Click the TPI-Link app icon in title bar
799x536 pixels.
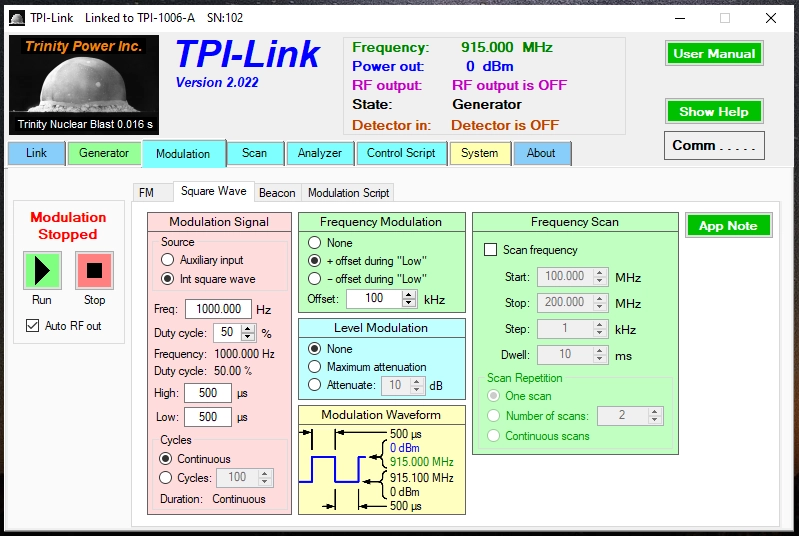pyautogui.click(x=17, y=18)
